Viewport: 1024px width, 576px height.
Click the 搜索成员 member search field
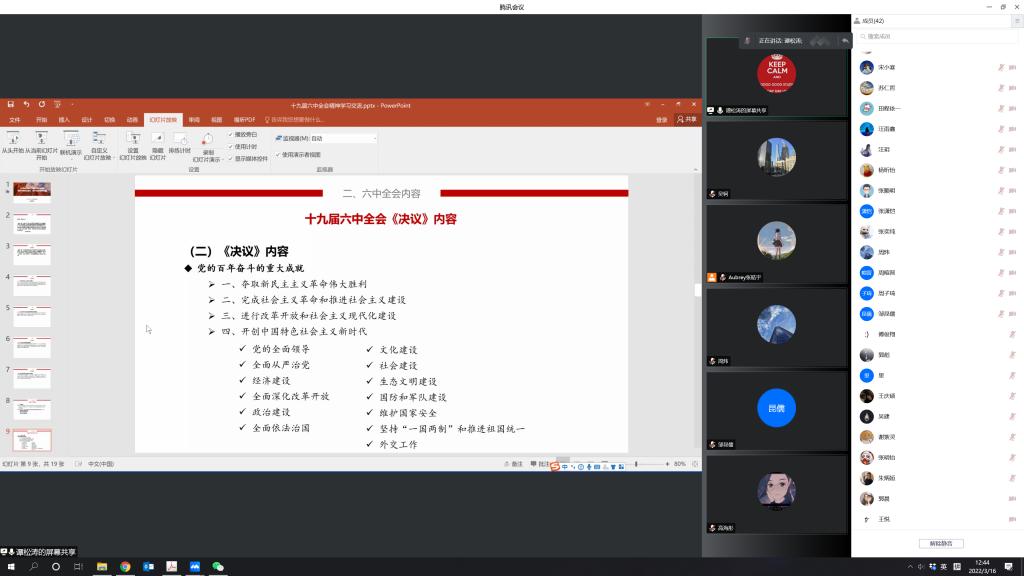(935, 36)
